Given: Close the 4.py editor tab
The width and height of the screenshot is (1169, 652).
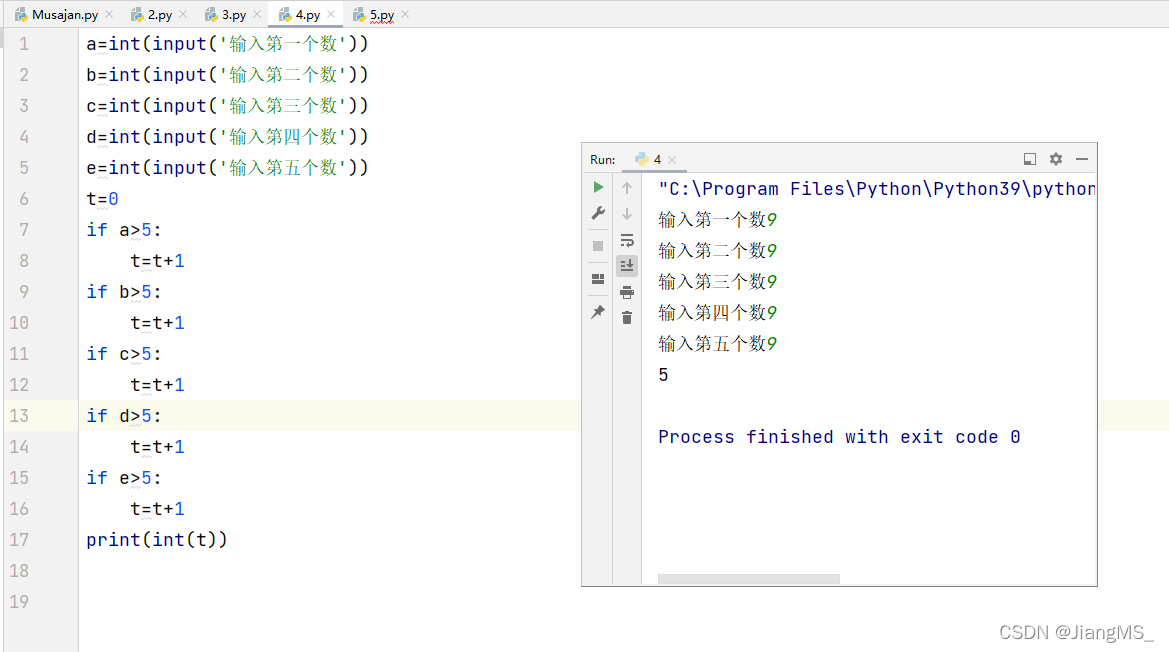Looking at the screenshot, I should point(331,14).
